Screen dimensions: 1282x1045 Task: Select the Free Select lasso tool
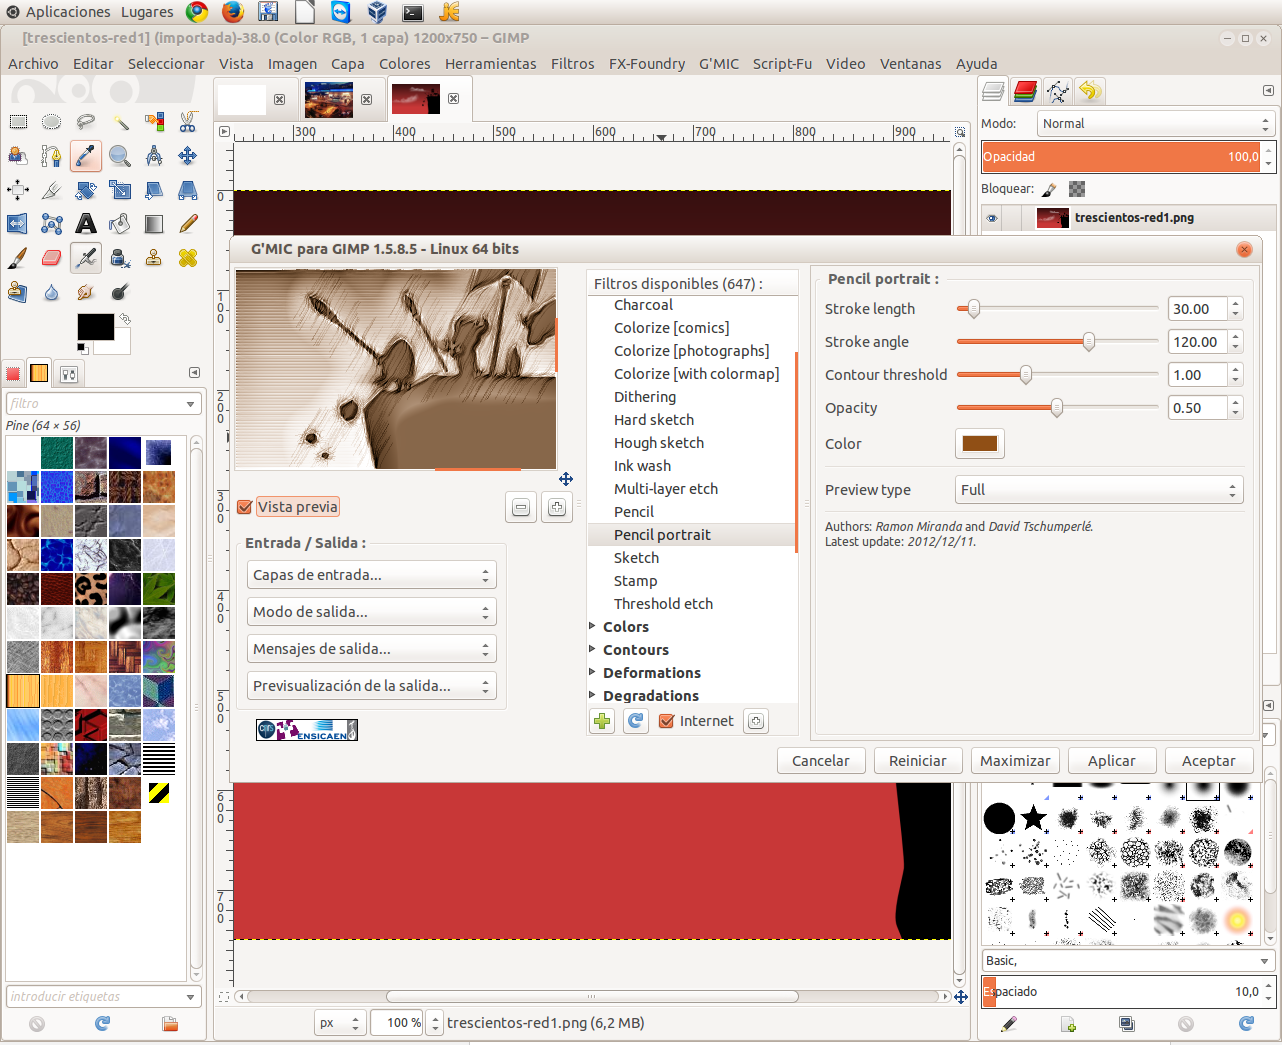tap(86, 122)
